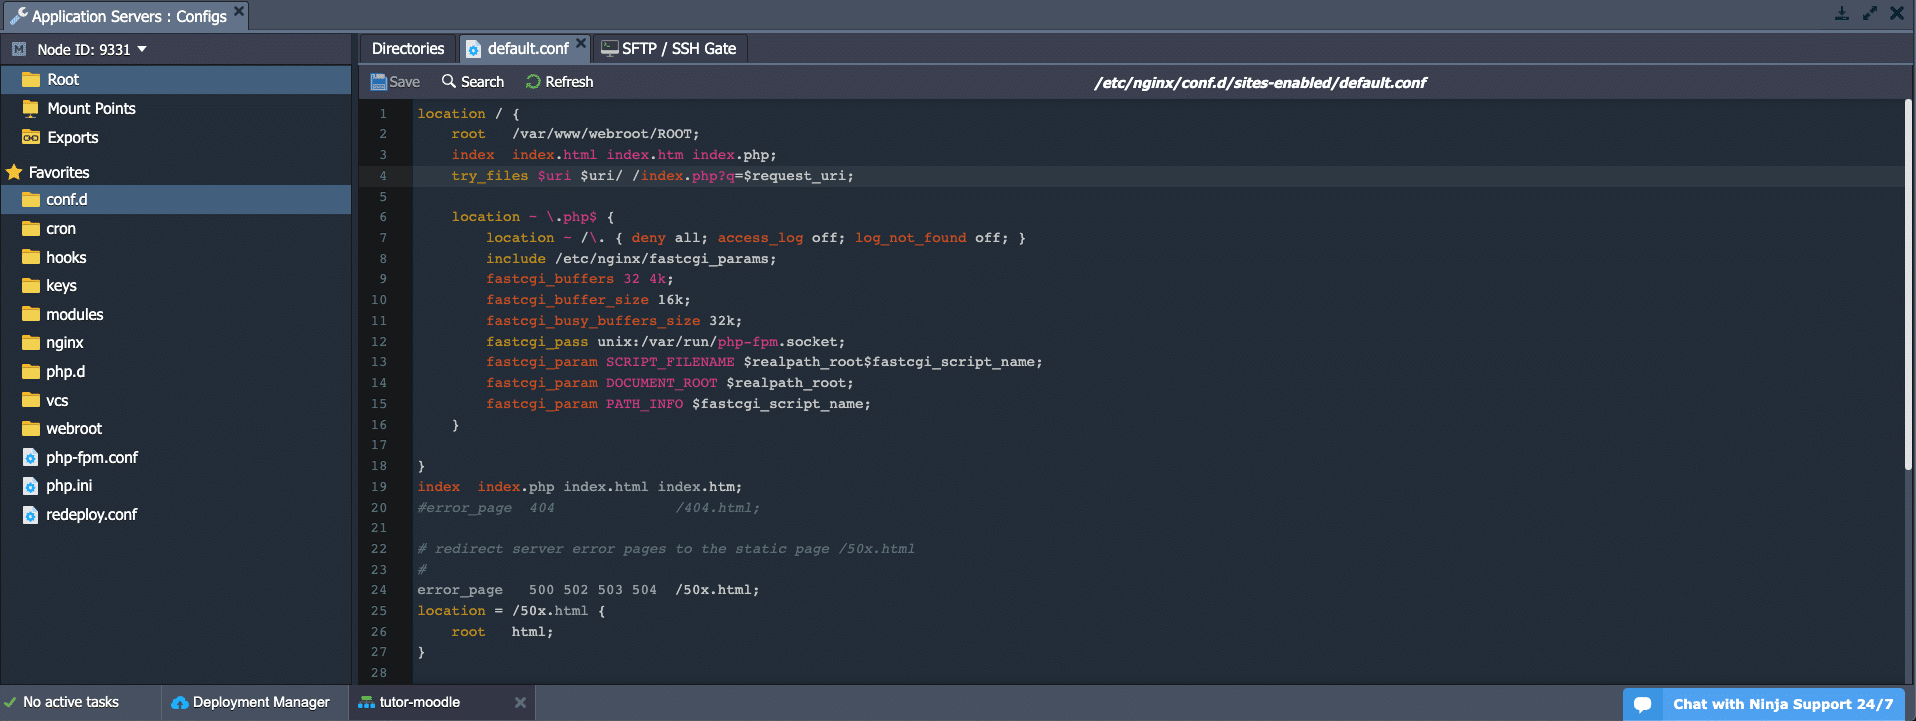Close the default.conf tab
The width and height of the screenshot is (1916, 721).
pos(581,43)
